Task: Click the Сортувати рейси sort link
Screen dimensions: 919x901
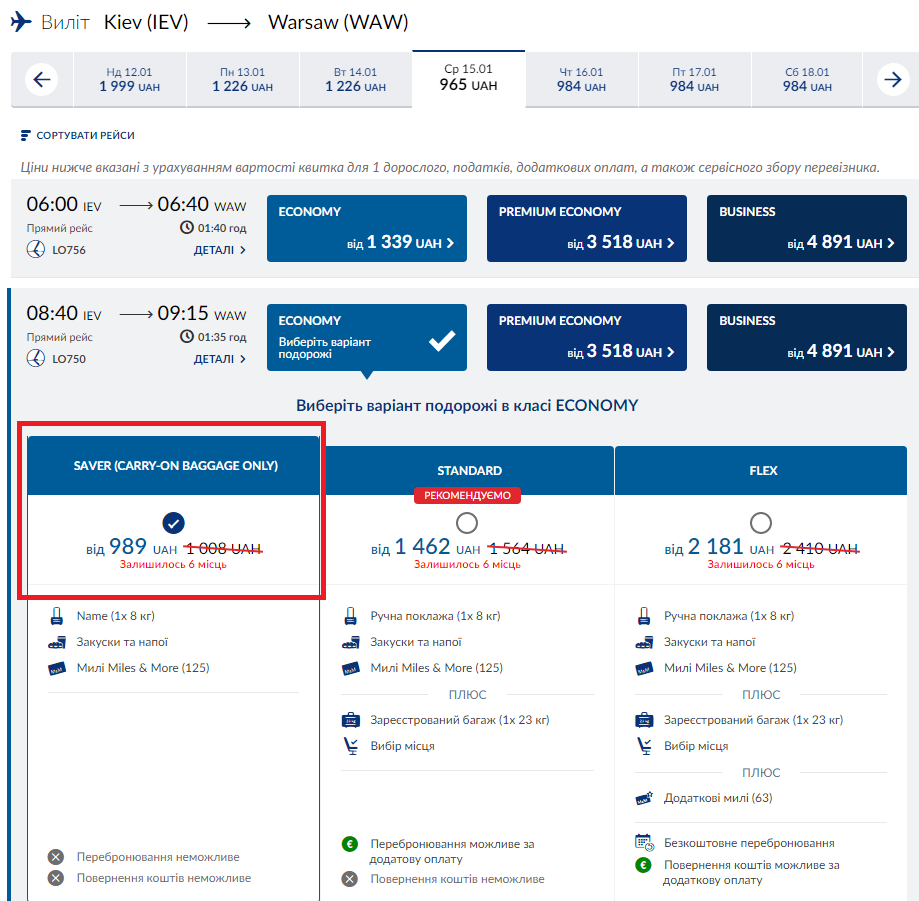Action: (x=85, y=136)
